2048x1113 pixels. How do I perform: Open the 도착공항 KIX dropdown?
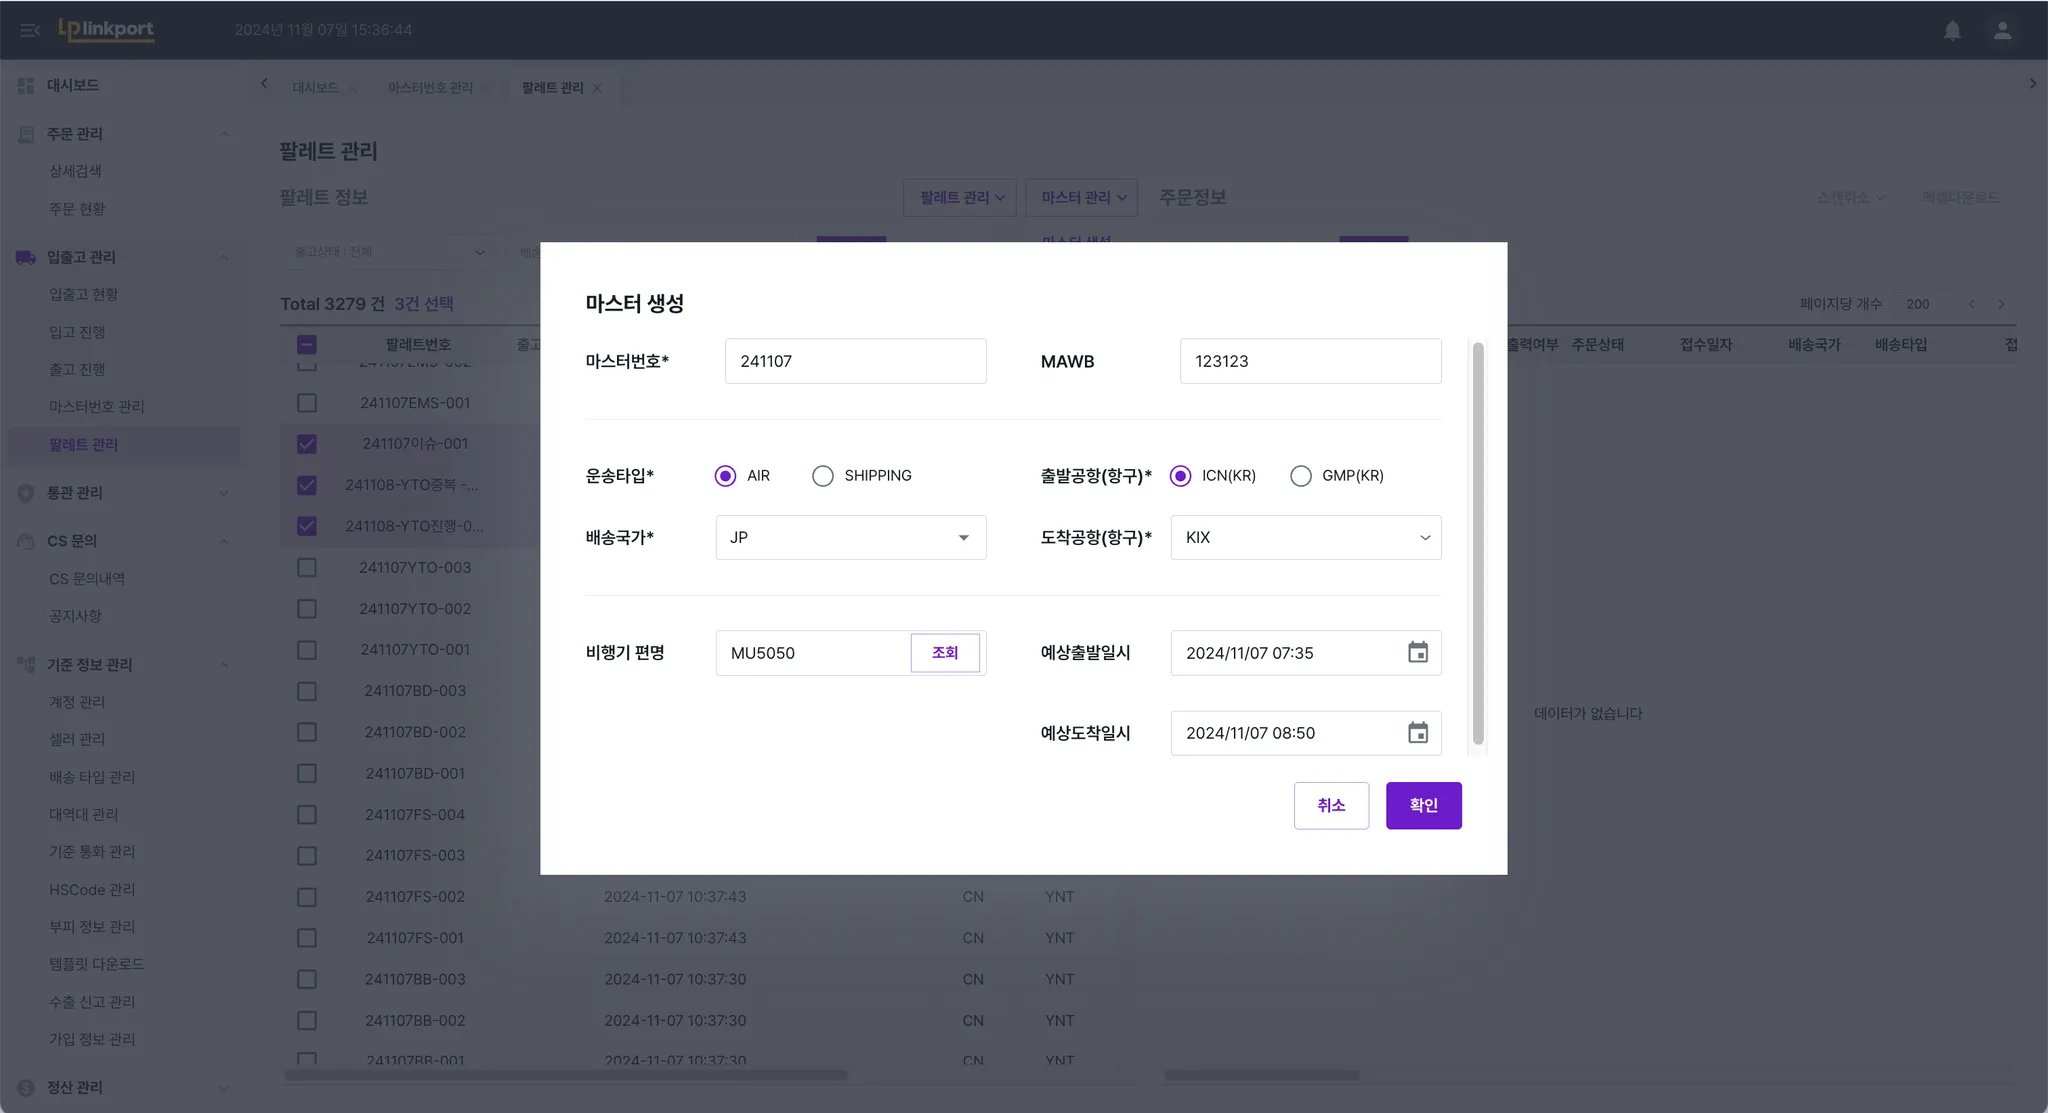(x=1305, y=538)
